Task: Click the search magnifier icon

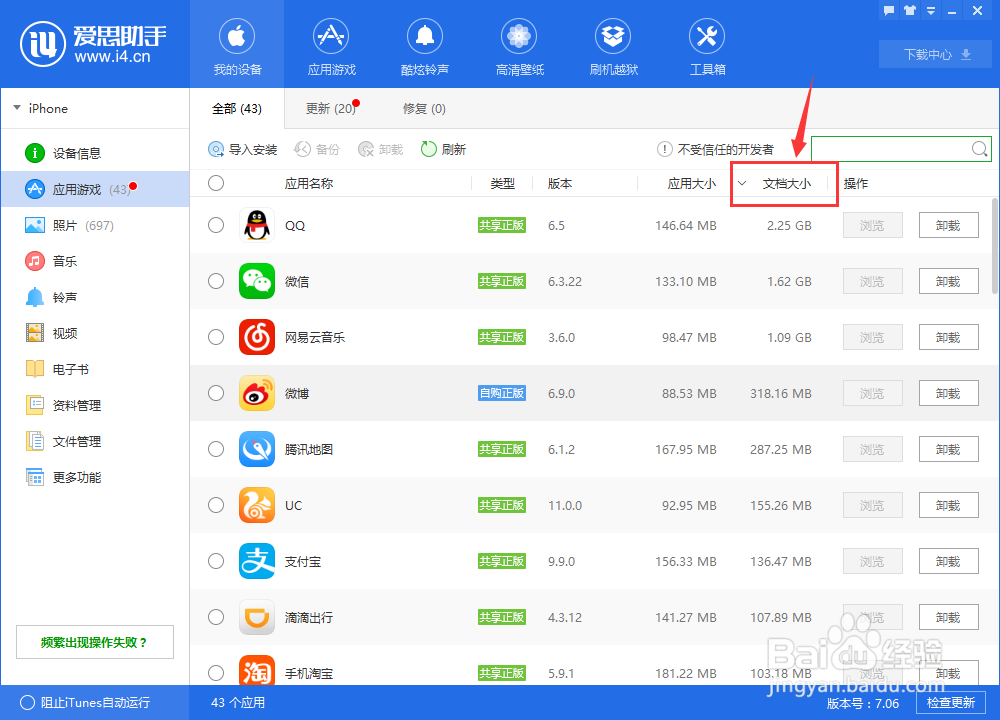Action: tap(980, 149)
